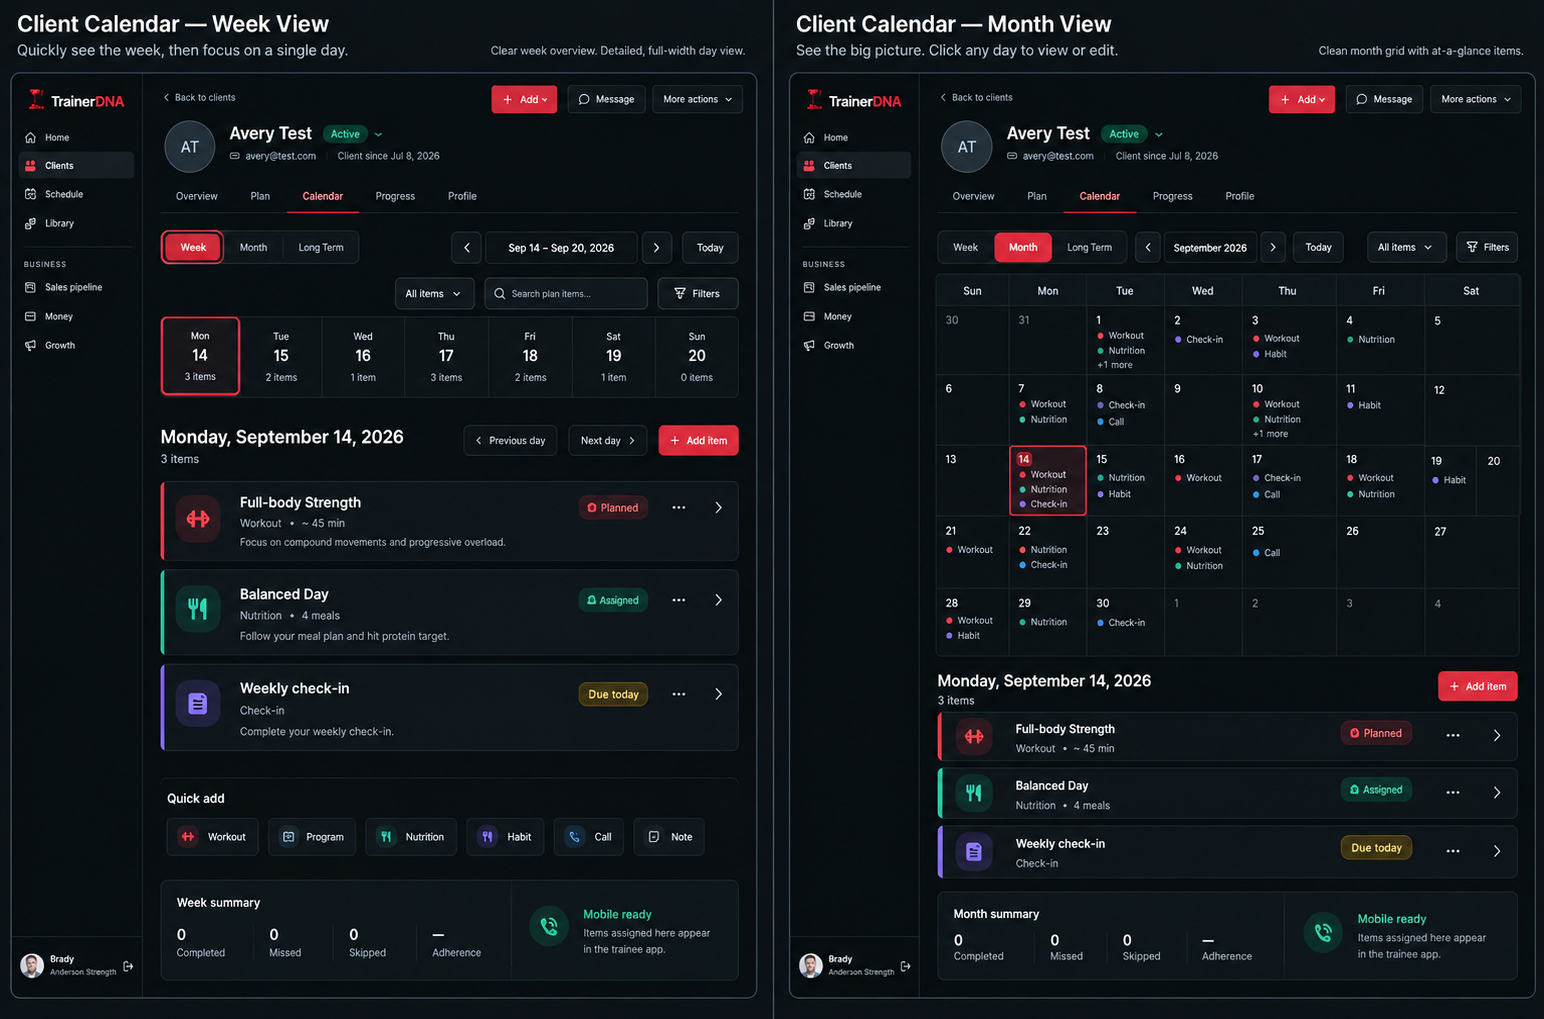Go to next week with the right arrow in Week View

point(656,248)
